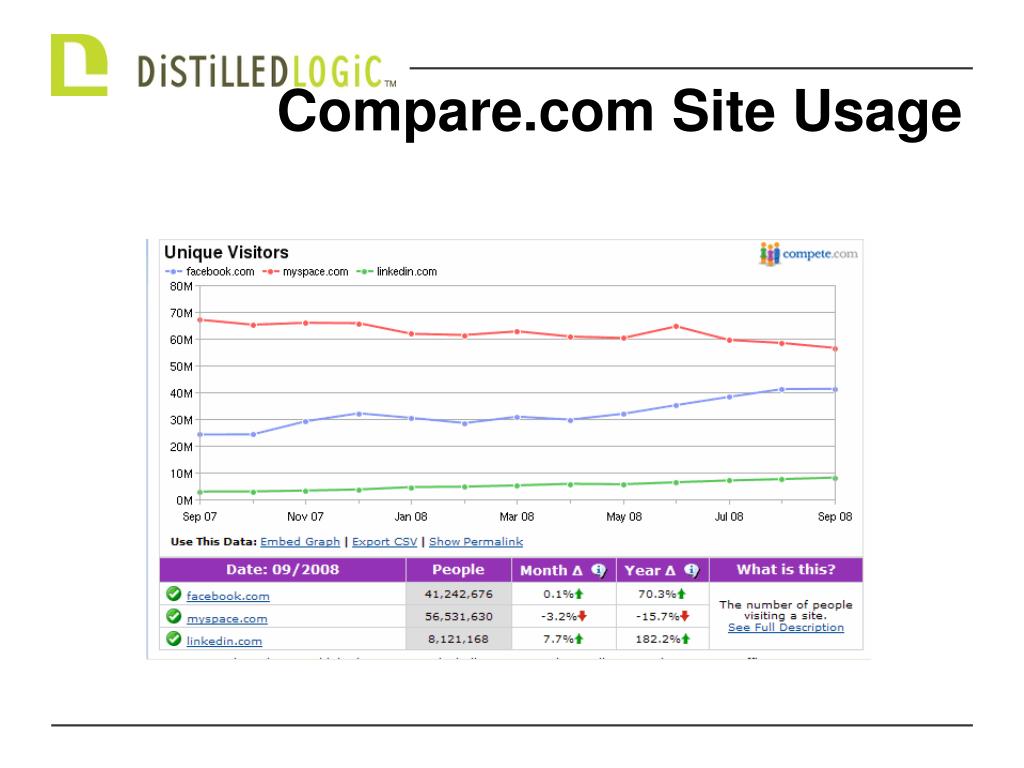Click the 8,121,168 people cell

[x=458, y=639]
